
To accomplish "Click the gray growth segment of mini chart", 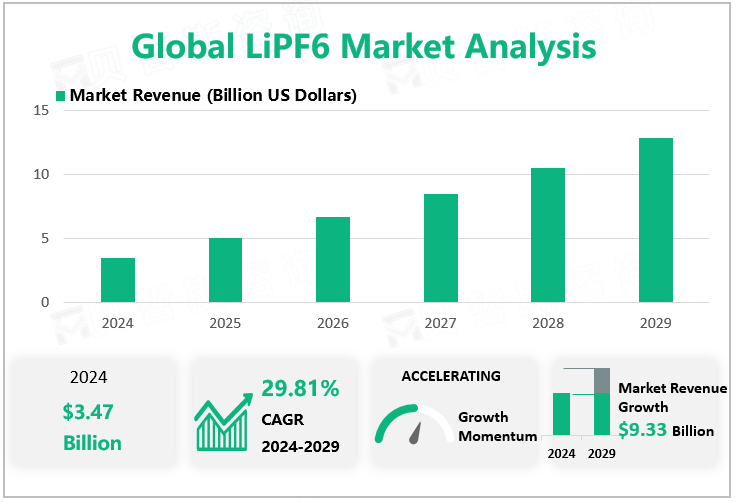I will pos(602,380).
